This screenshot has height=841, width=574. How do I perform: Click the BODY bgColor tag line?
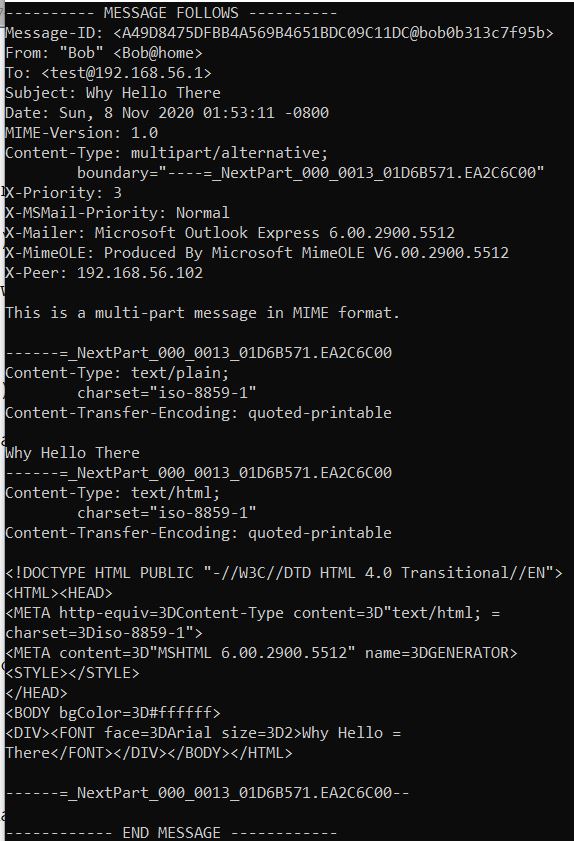[113, 713]
